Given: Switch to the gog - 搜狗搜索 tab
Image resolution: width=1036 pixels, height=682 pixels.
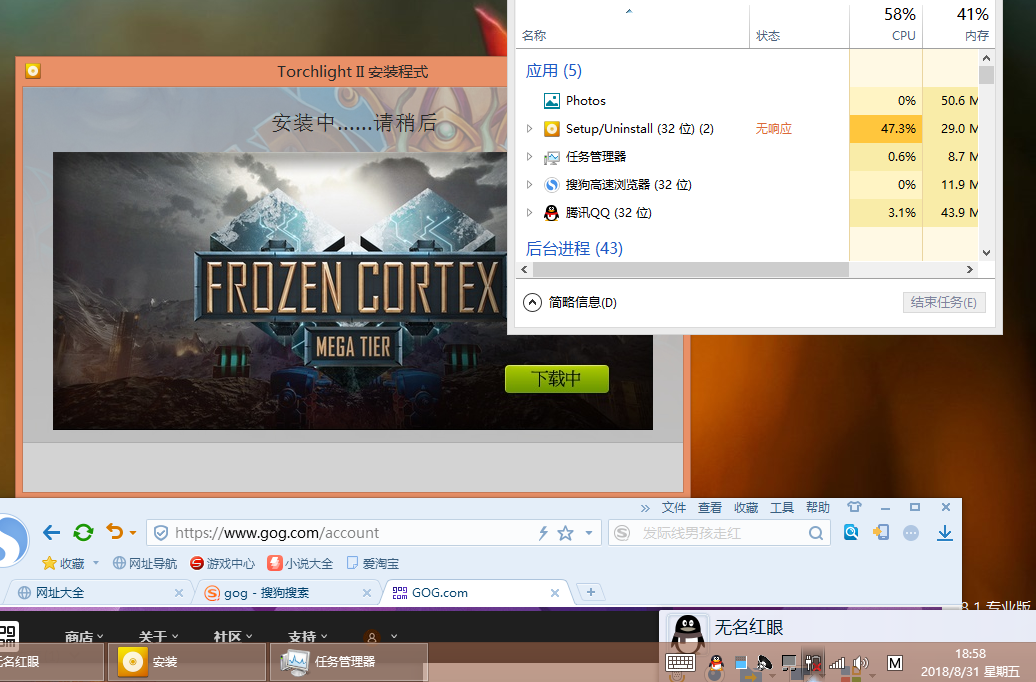Looking at the screenshot, I should (287, 593).
